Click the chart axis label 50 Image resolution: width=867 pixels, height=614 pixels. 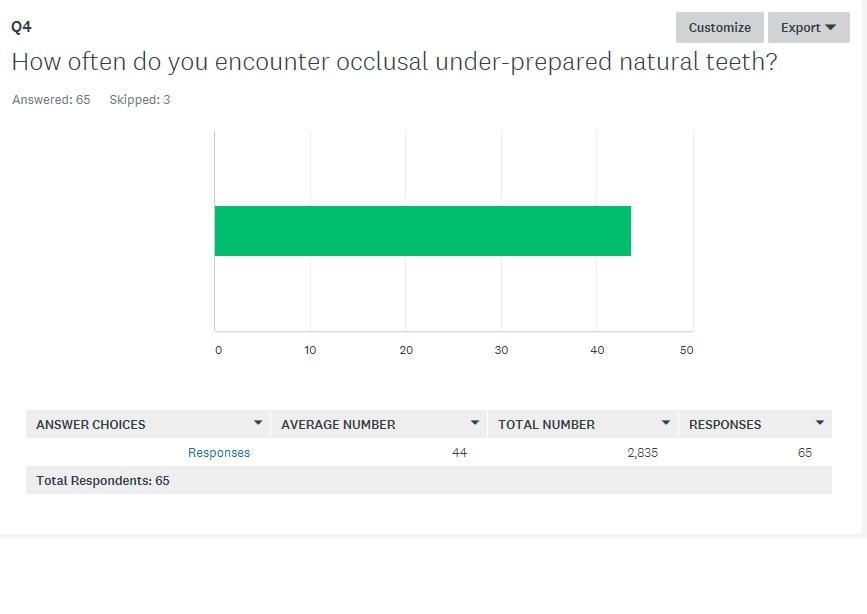point(687,350)
